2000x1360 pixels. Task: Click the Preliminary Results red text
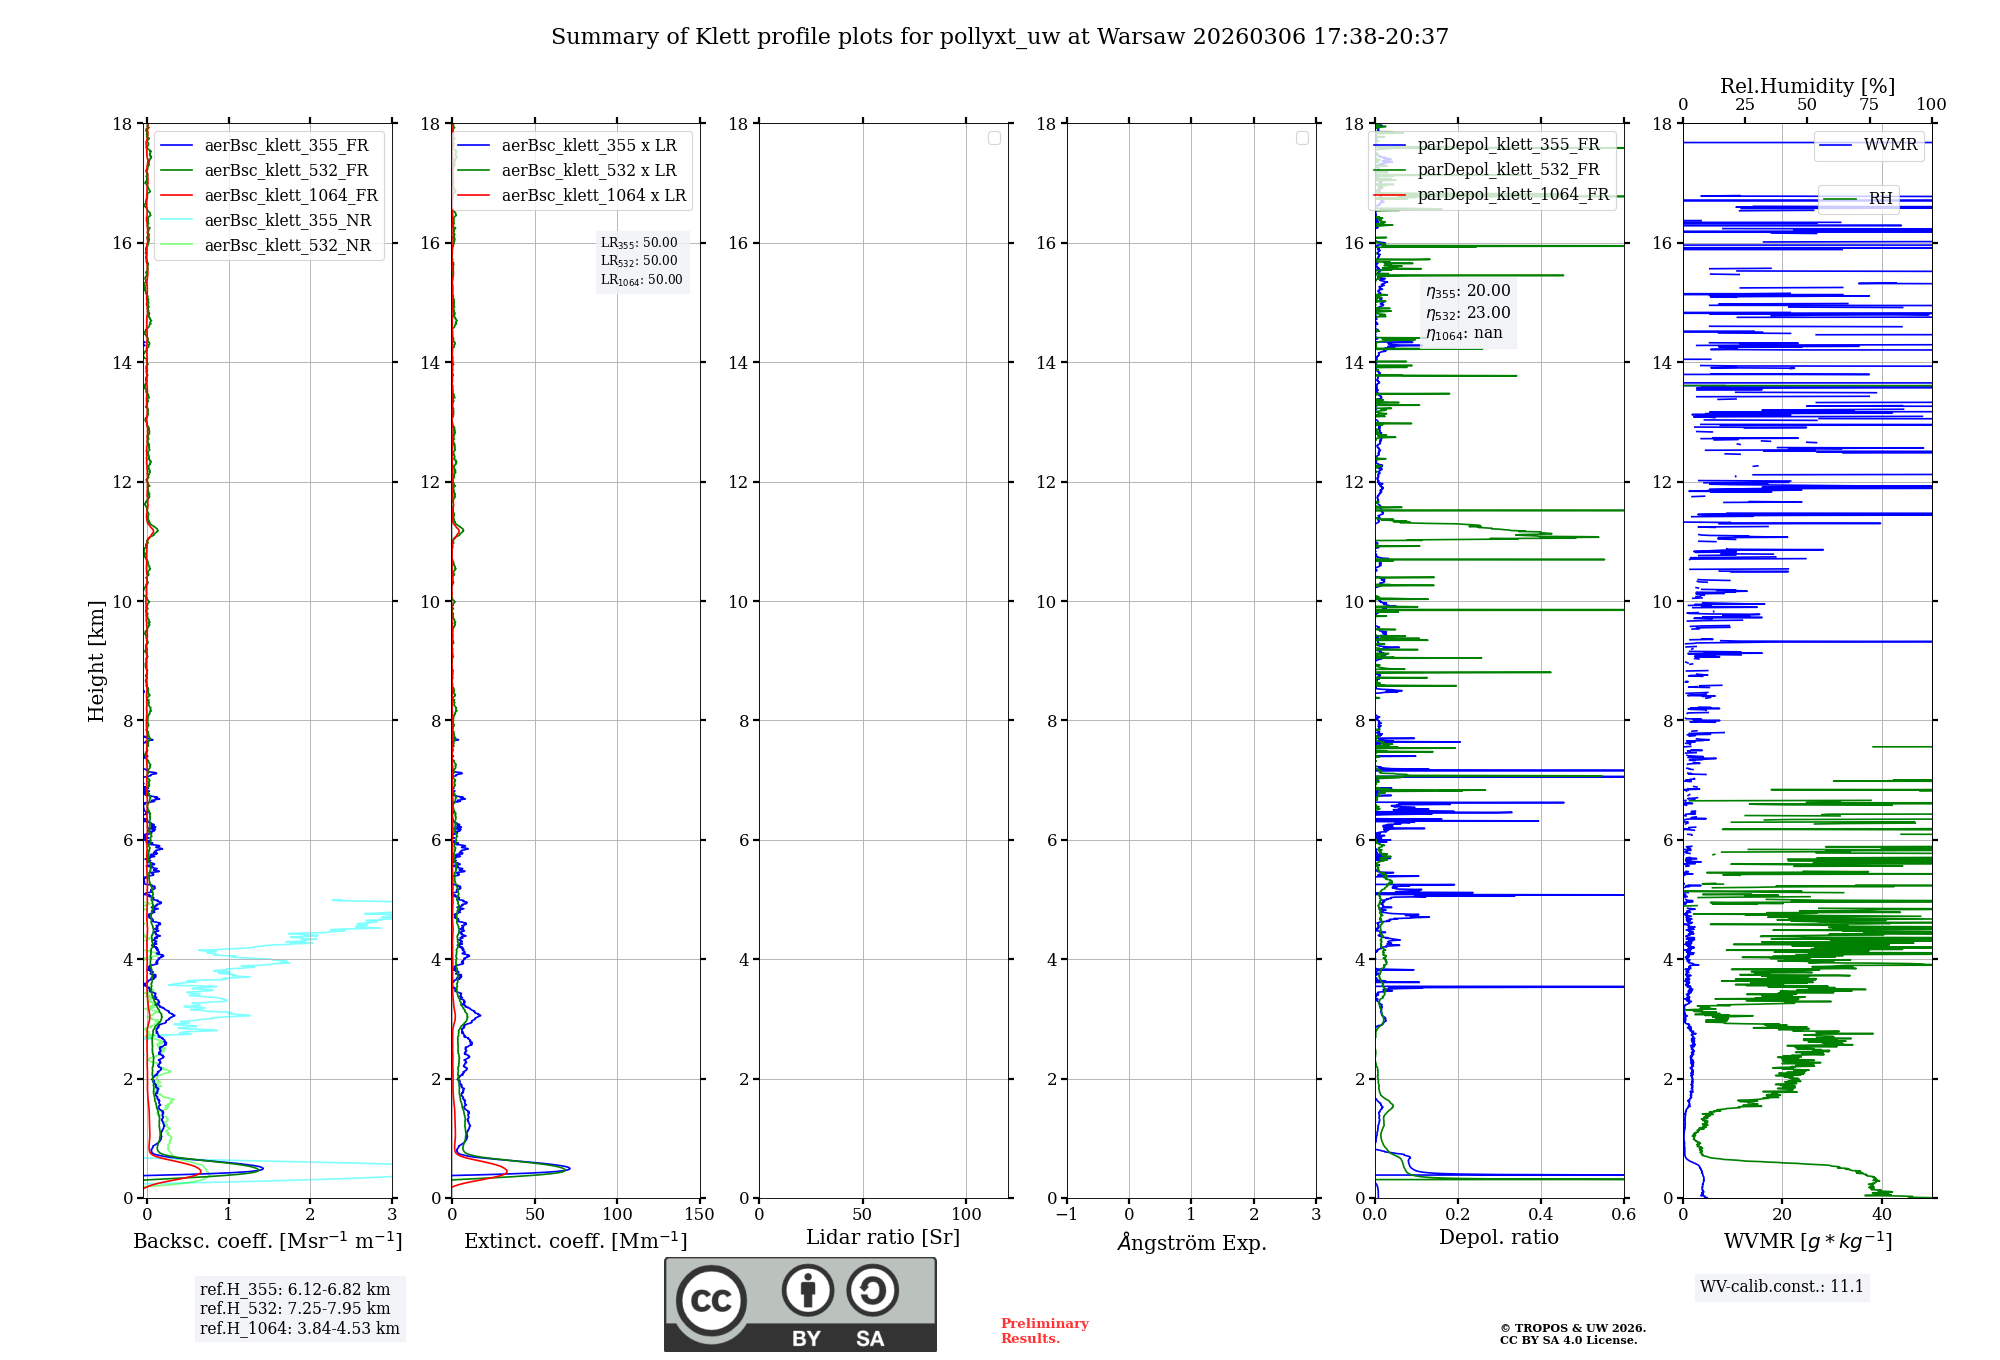click(1044, 1331)
